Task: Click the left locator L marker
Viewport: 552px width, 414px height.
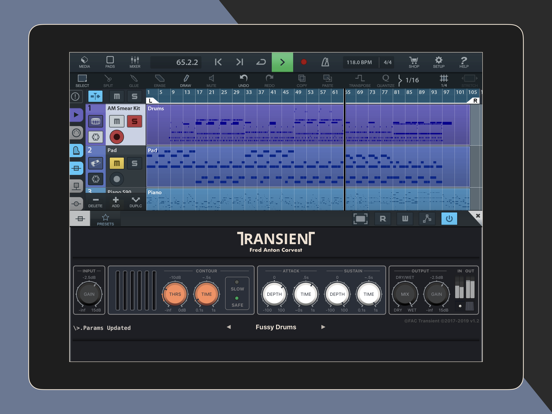Action: click(151, 101)
